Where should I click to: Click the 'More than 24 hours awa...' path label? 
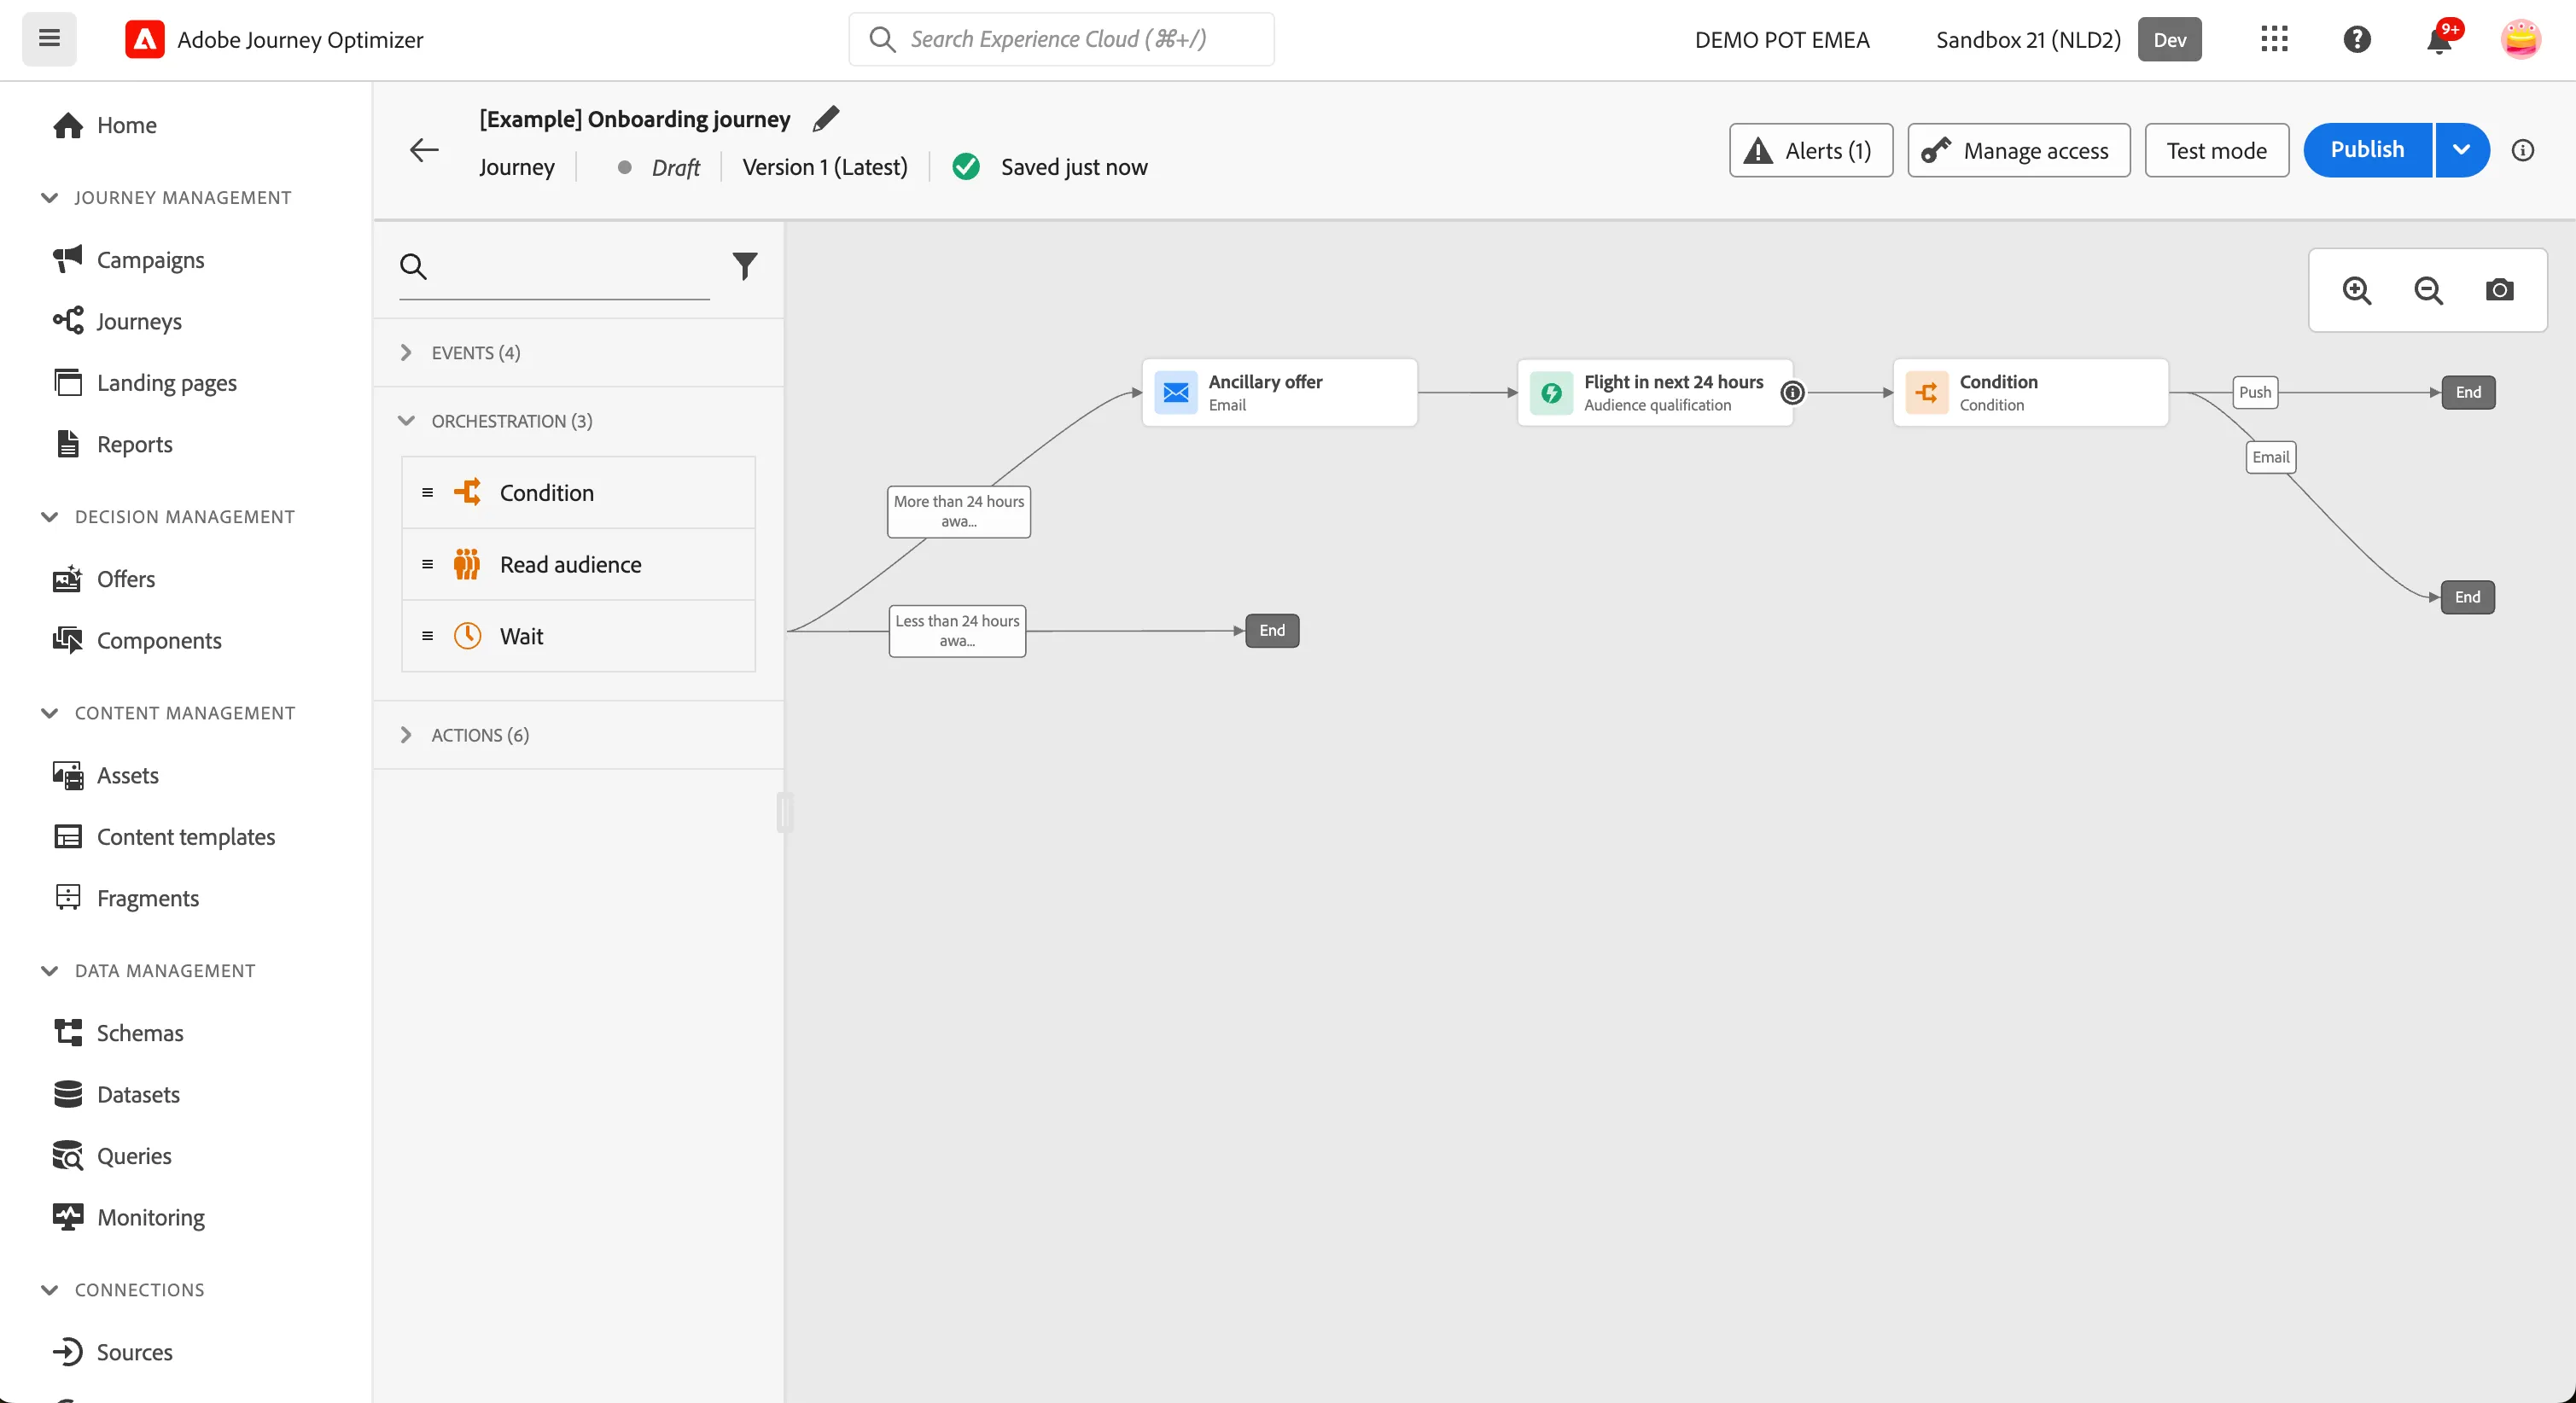[x=958, y=511]
